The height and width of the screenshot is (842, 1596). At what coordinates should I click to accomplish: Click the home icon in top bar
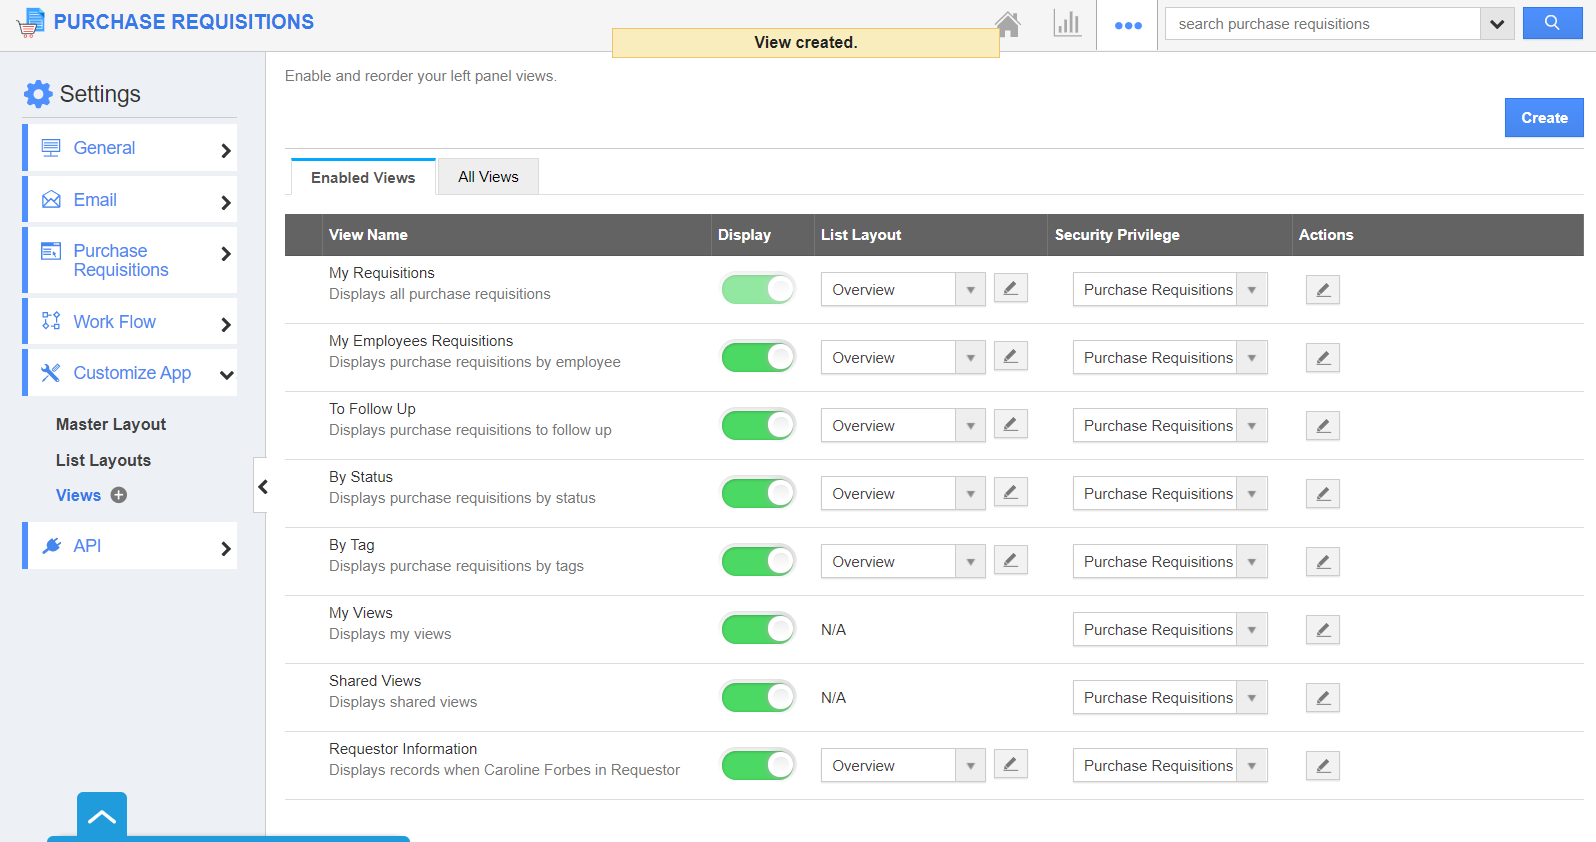pyautogui.click(x=1007, y=24)
